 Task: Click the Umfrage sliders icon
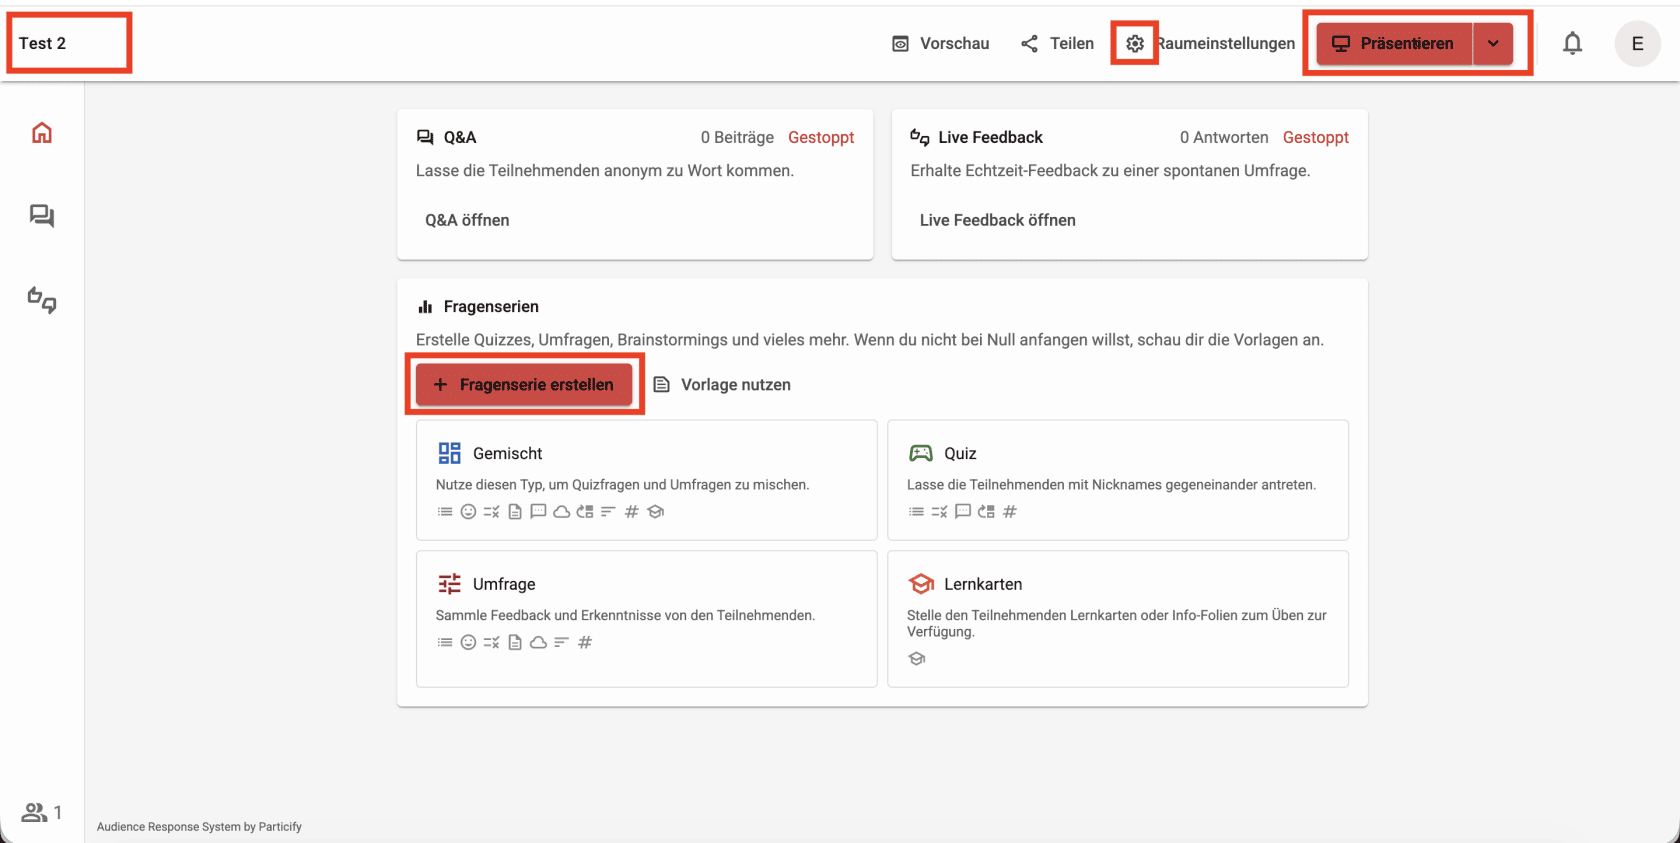click(x=449, y=584)
